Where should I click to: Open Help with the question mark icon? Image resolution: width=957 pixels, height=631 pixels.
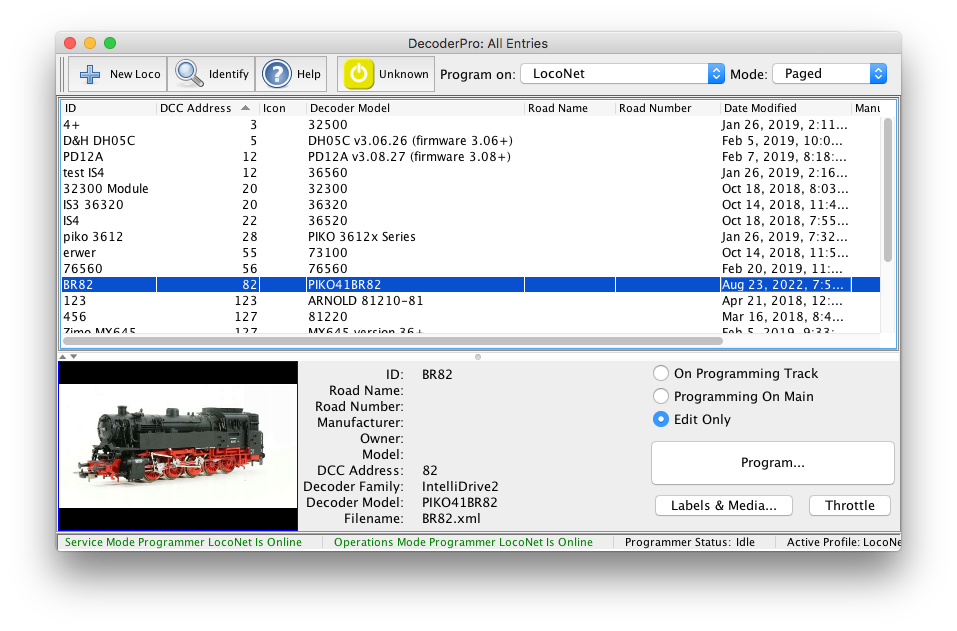point(276,74)
